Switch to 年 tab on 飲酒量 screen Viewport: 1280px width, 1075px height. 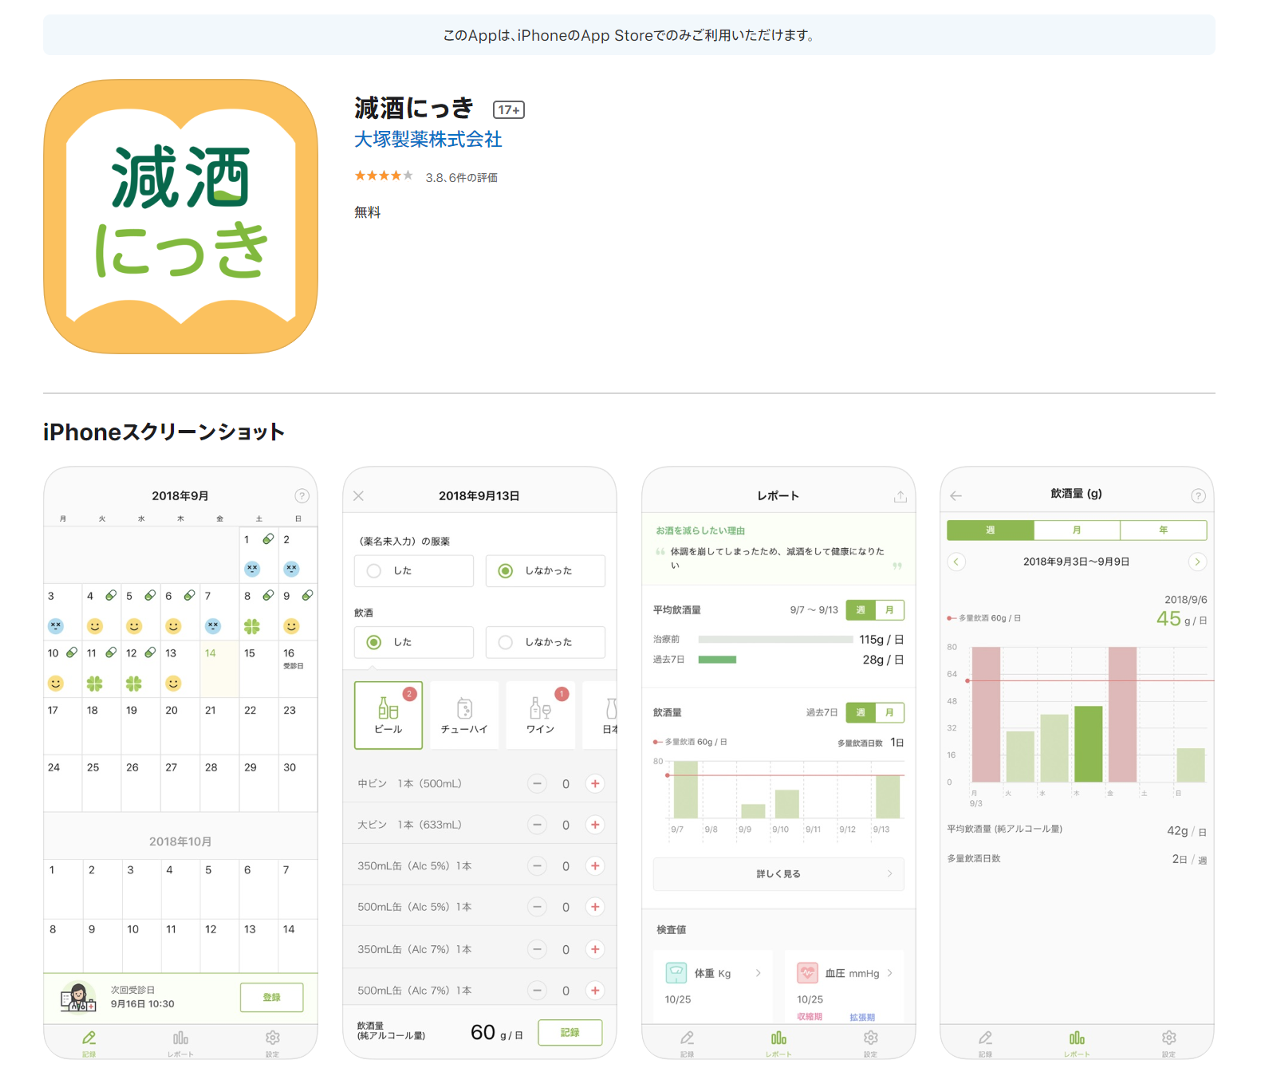click(1163, 530)
